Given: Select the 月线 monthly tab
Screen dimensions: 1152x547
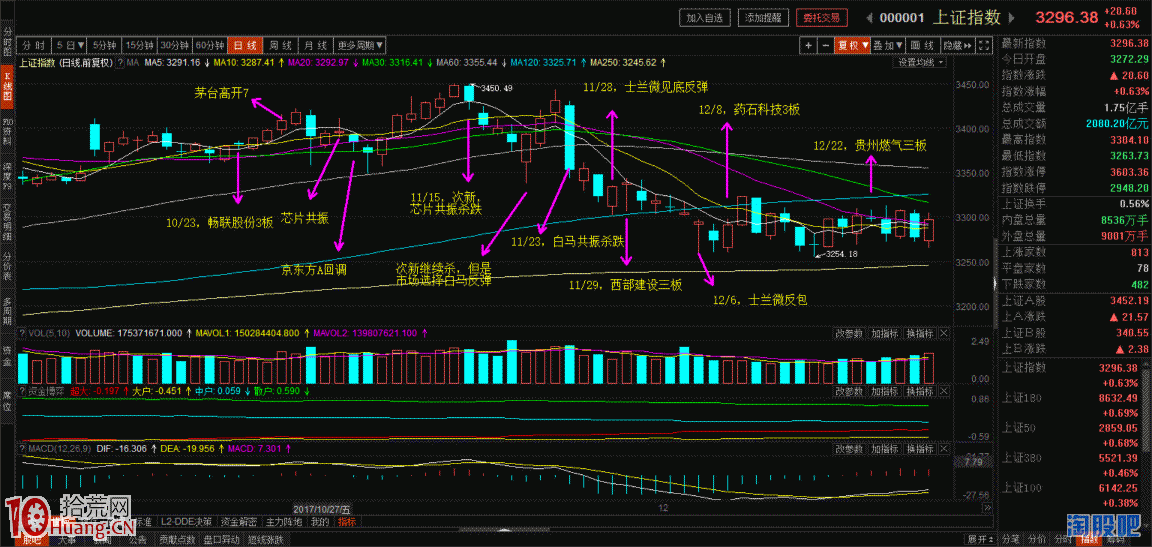Looking at the screenshot, I should [316, 46].
